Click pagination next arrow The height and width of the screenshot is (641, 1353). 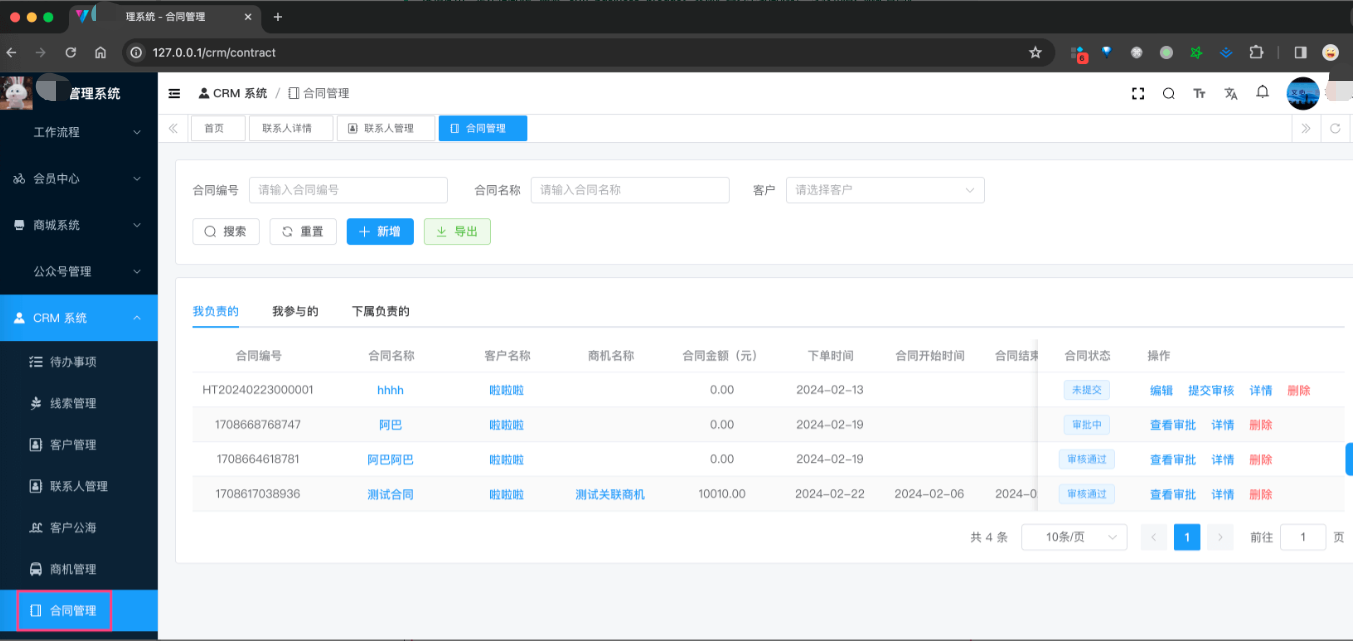click(1220, 537)
